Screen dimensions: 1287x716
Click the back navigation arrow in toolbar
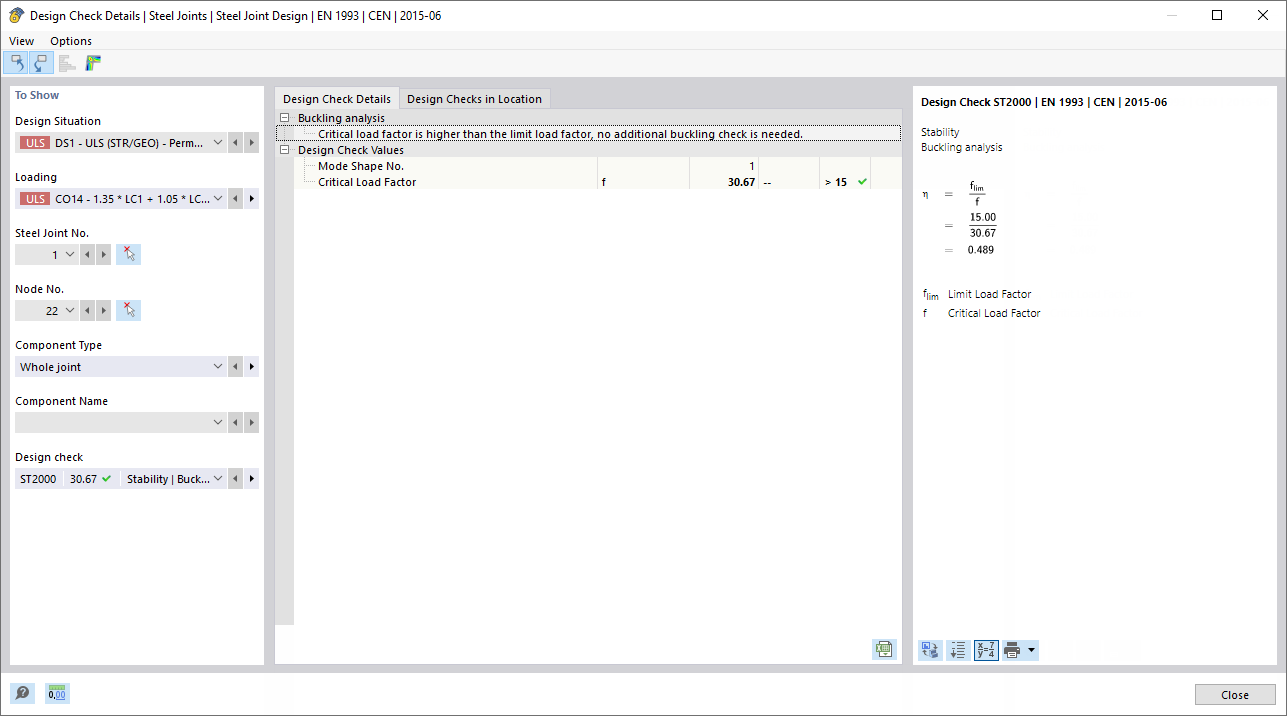coord(16,62)
